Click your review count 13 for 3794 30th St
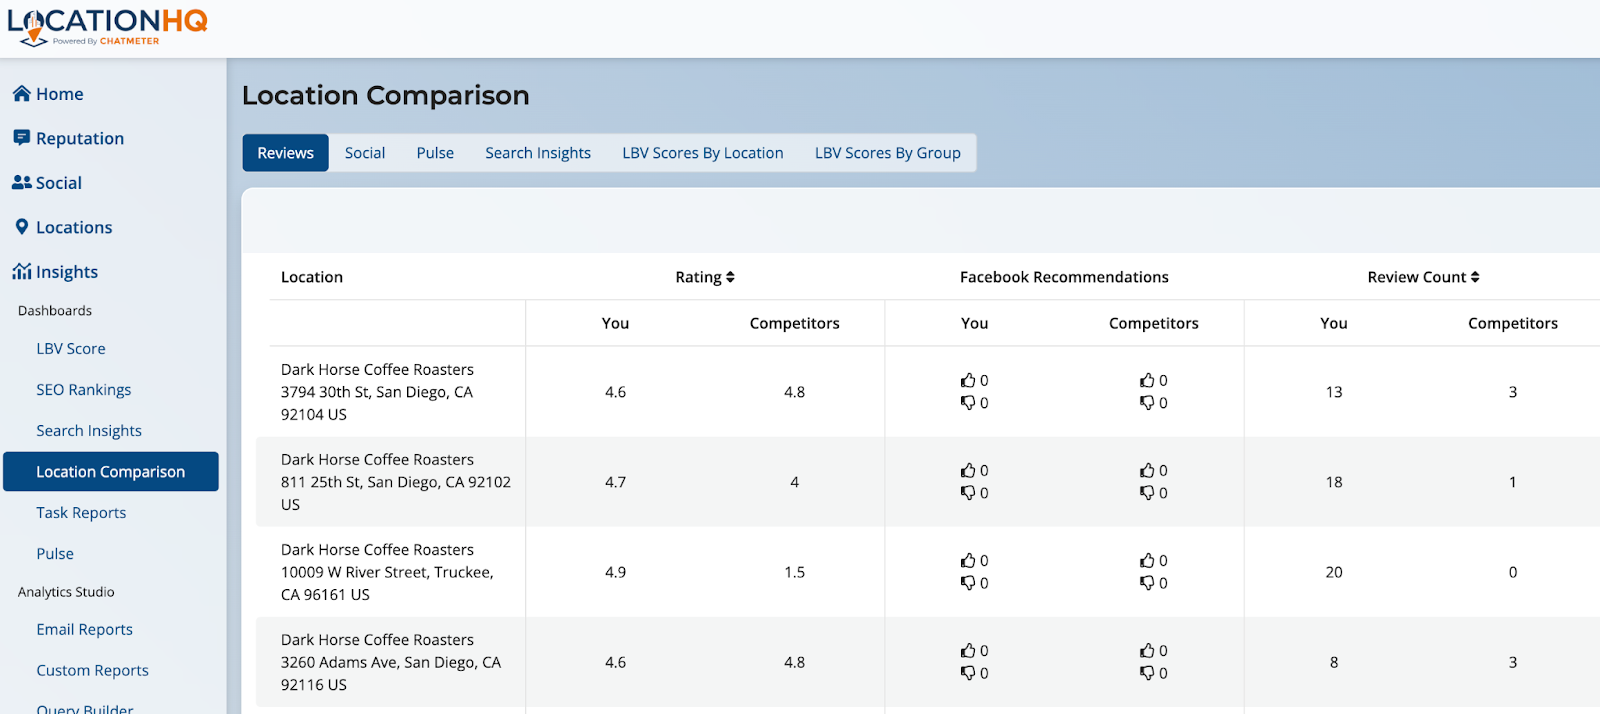 tap(1334, 392)
